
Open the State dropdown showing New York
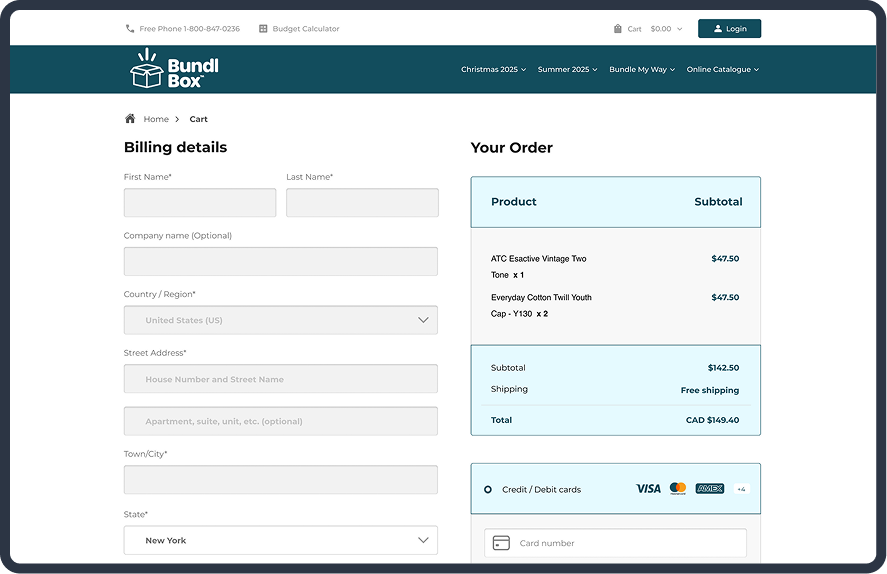click(x=281, y=540)
